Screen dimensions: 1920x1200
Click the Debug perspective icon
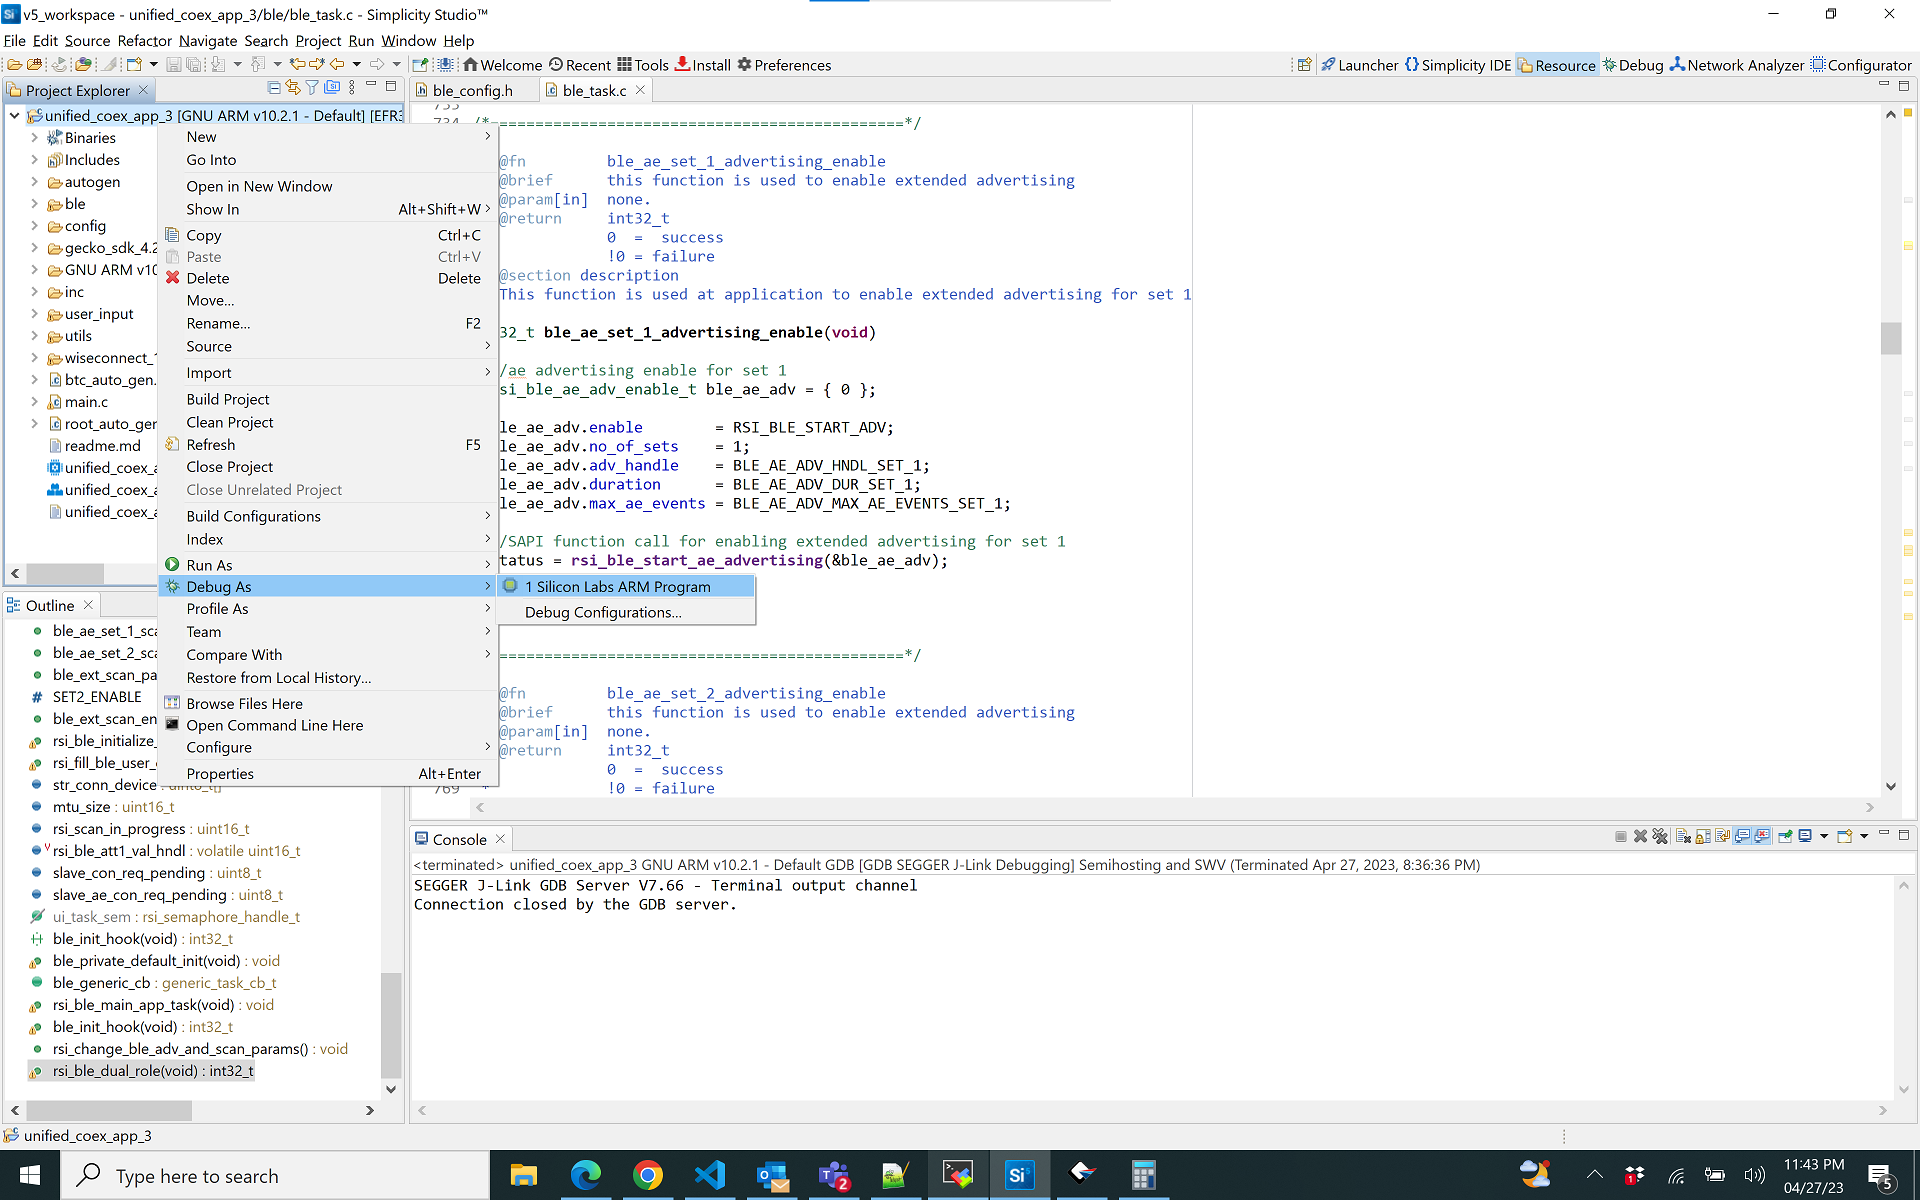tap(1638, 64)
